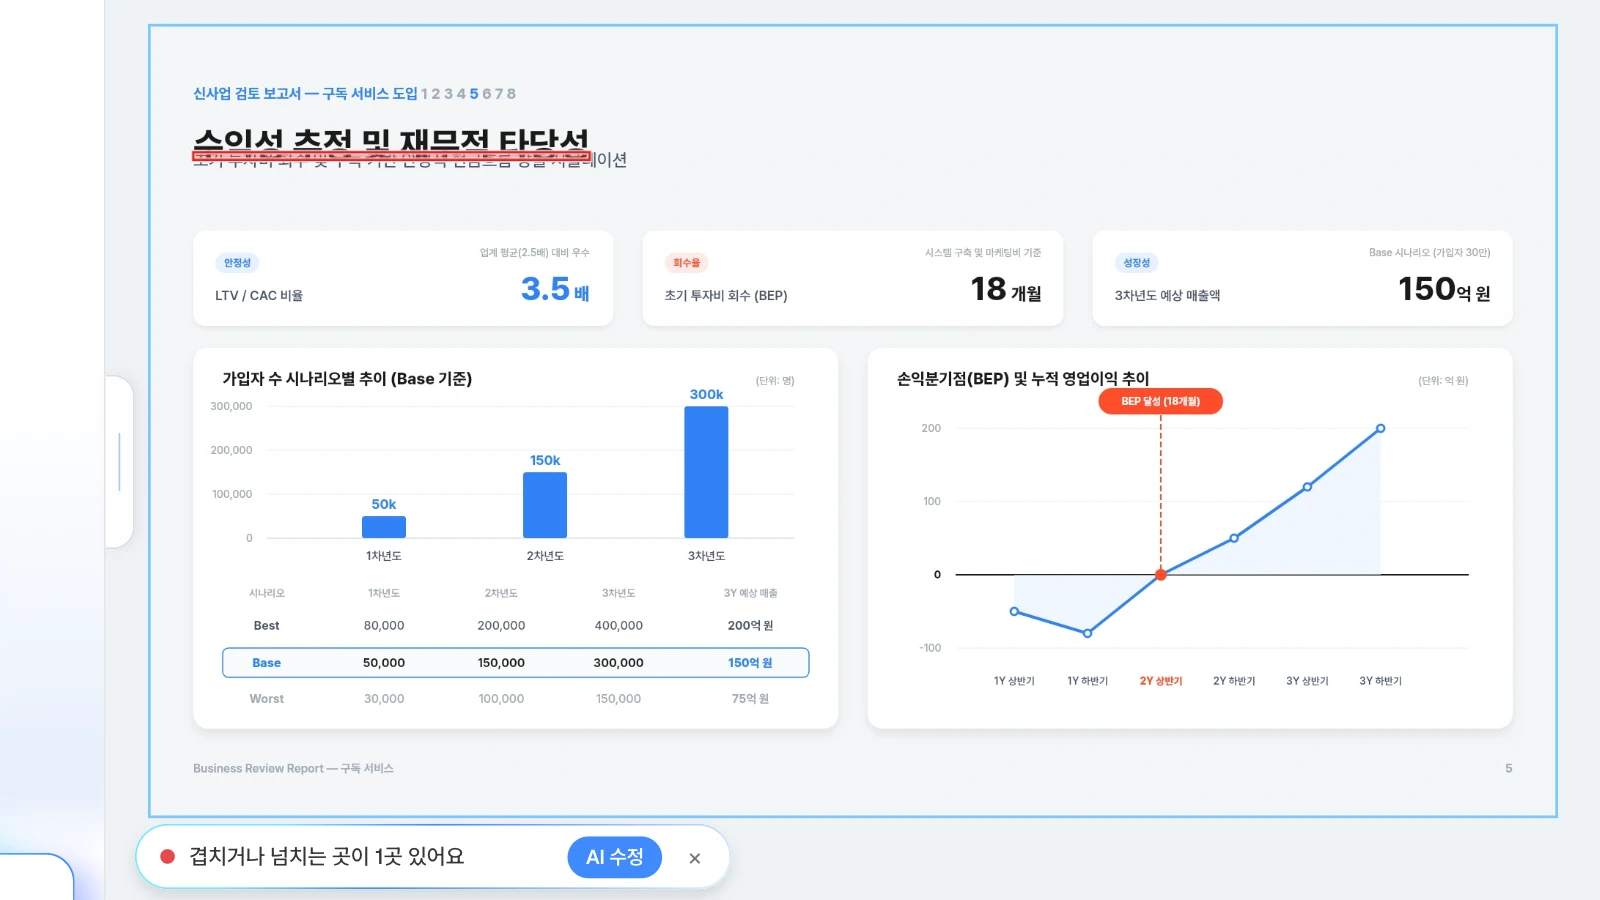
Task: Click the '400,000' cell in the Best row
Action: click(619, 626)
